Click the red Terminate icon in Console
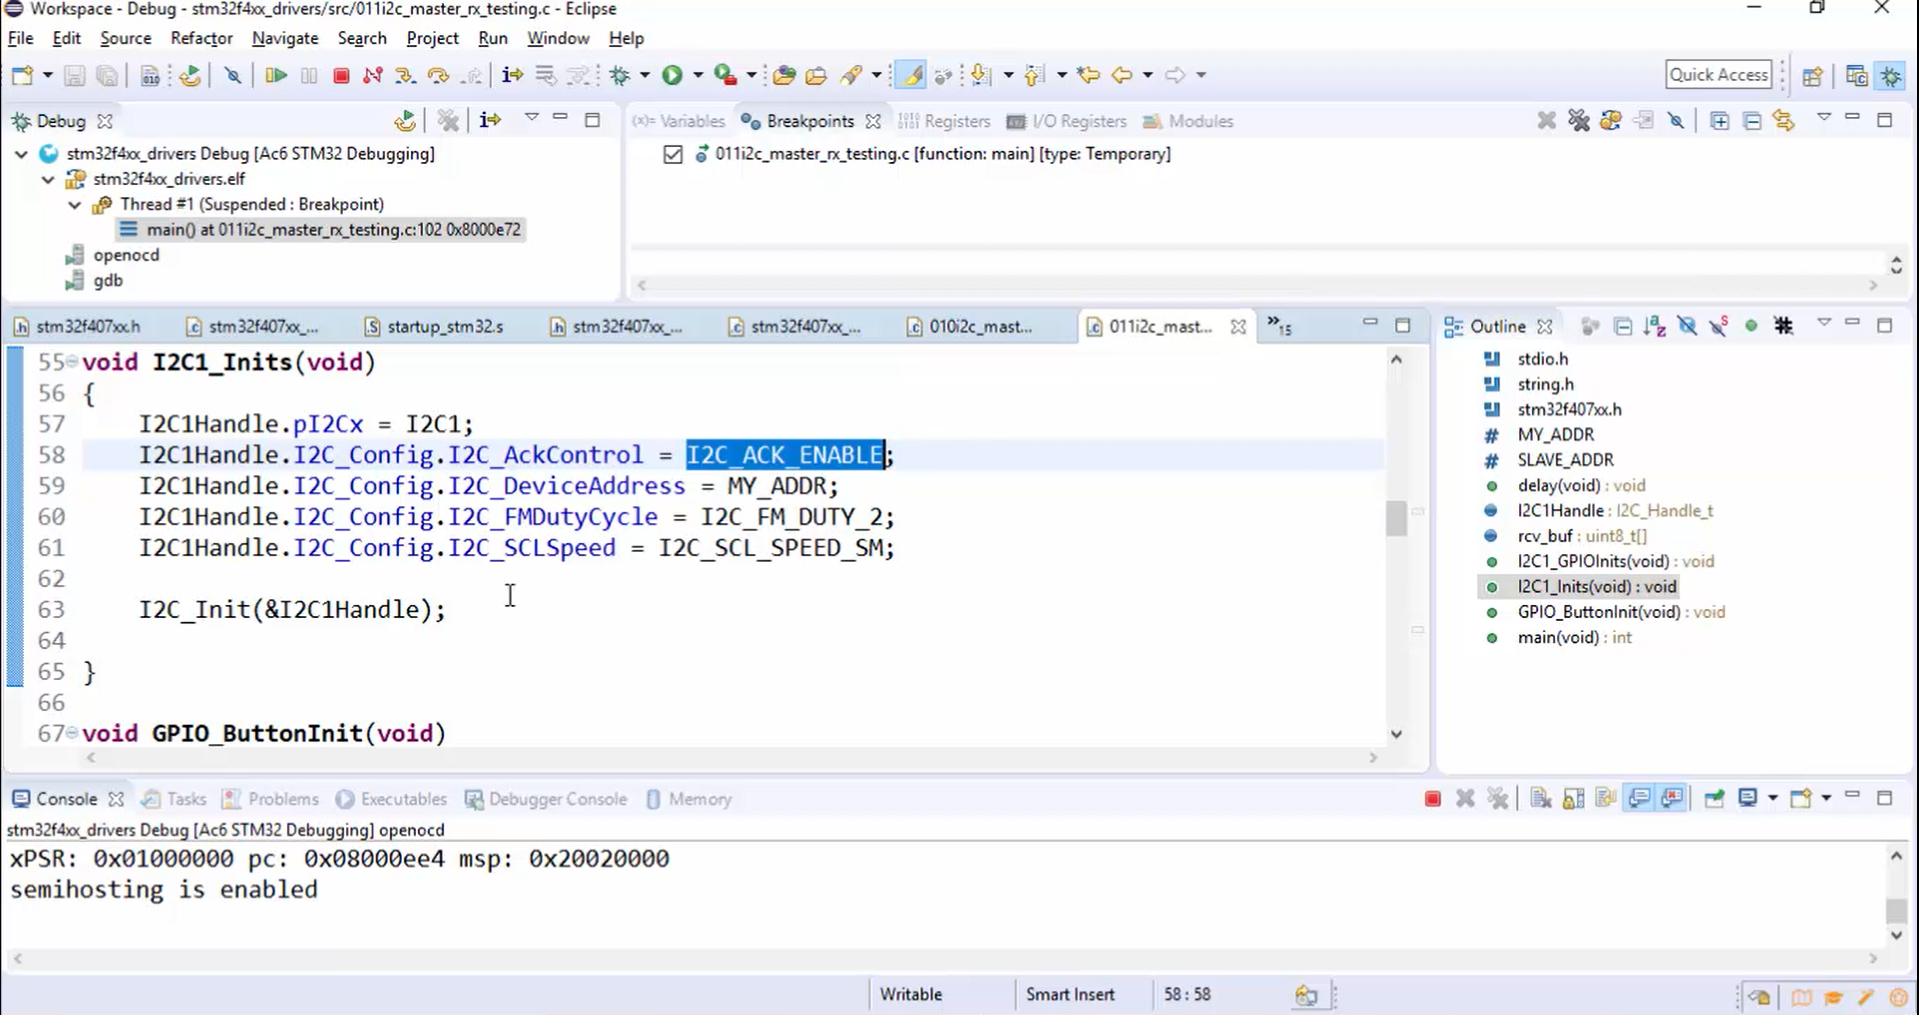The height and width of the screenshot is (1015, 1919). 1432,798
